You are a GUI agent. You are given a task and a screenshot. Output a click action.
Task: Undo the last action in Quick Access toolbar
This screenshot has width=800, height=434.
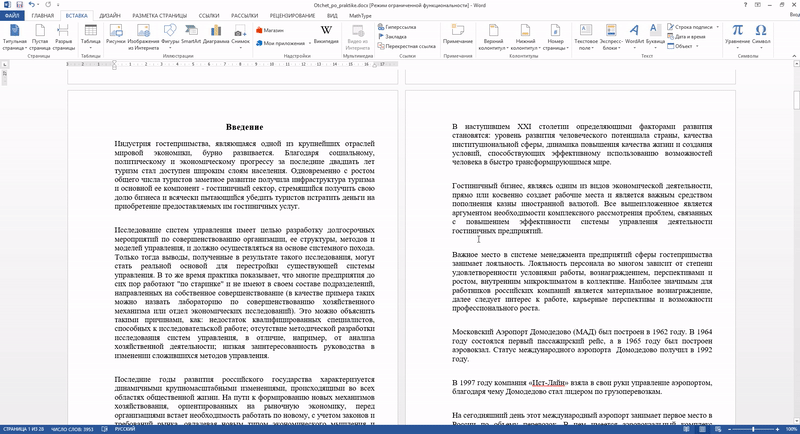[32, 5]
